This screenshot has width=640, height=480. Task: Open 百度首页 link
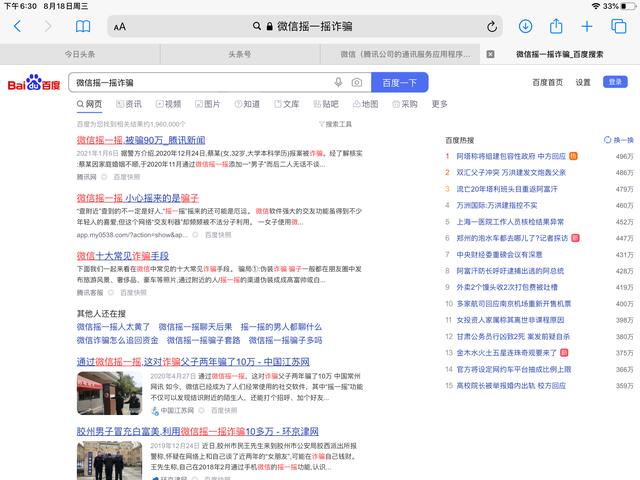[547, 82]
